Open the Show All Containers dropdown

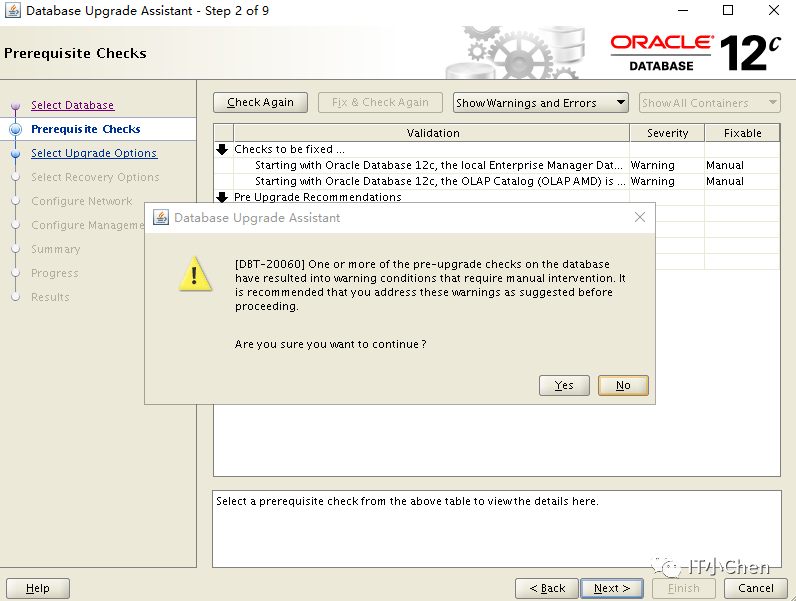pyautogui.click(x=709, y=103)
